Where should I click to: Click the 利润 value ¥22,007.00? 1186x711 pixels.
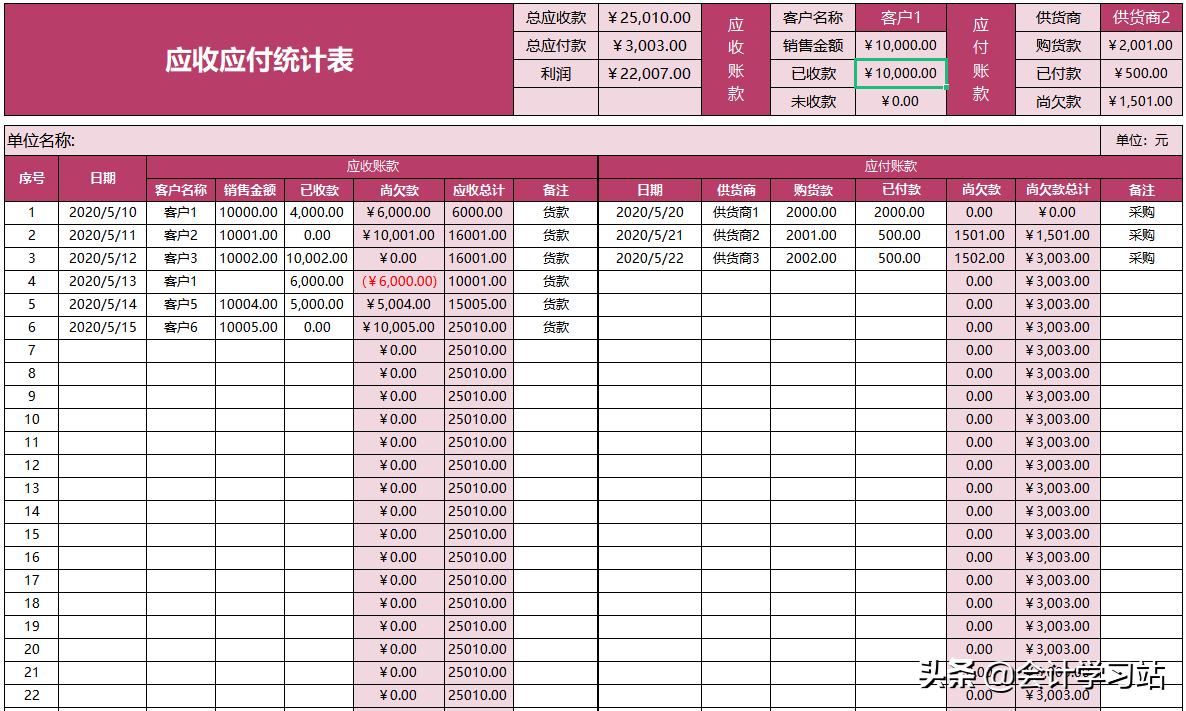pos(651,72)
